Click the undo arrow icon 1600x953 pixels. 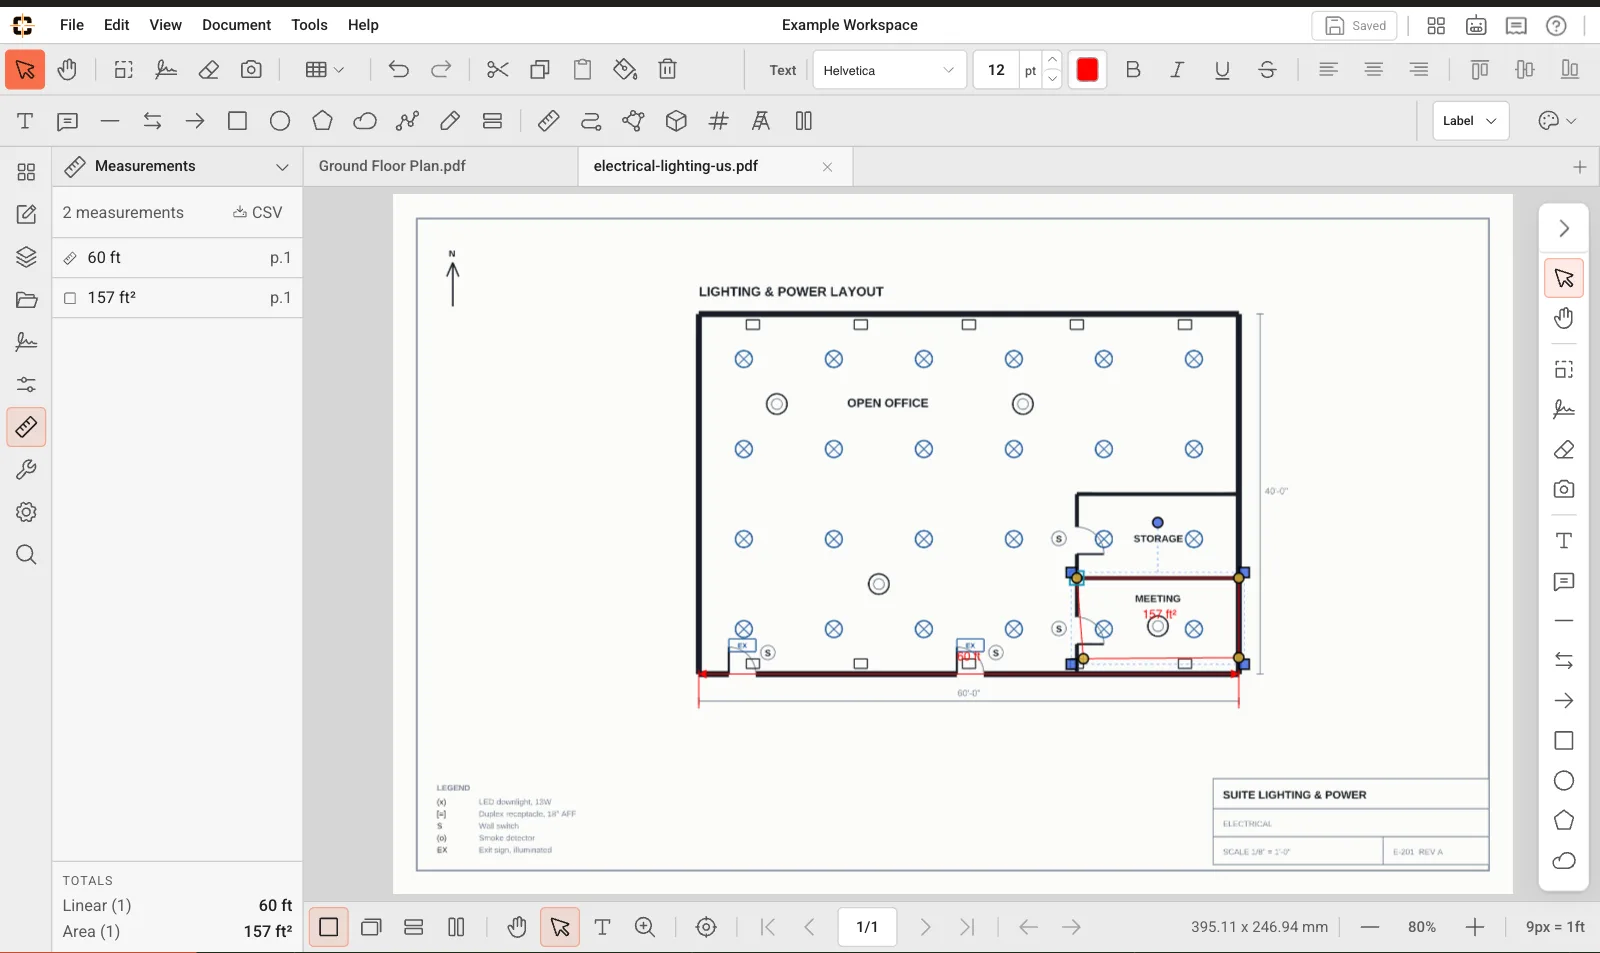point(398,70)
